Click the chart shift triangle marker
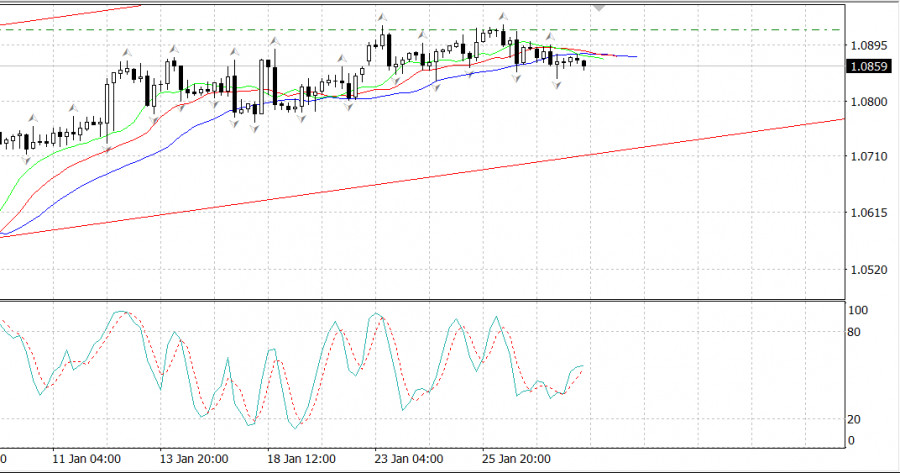Viewport: 900px width, 473px height. click(599, 8)
